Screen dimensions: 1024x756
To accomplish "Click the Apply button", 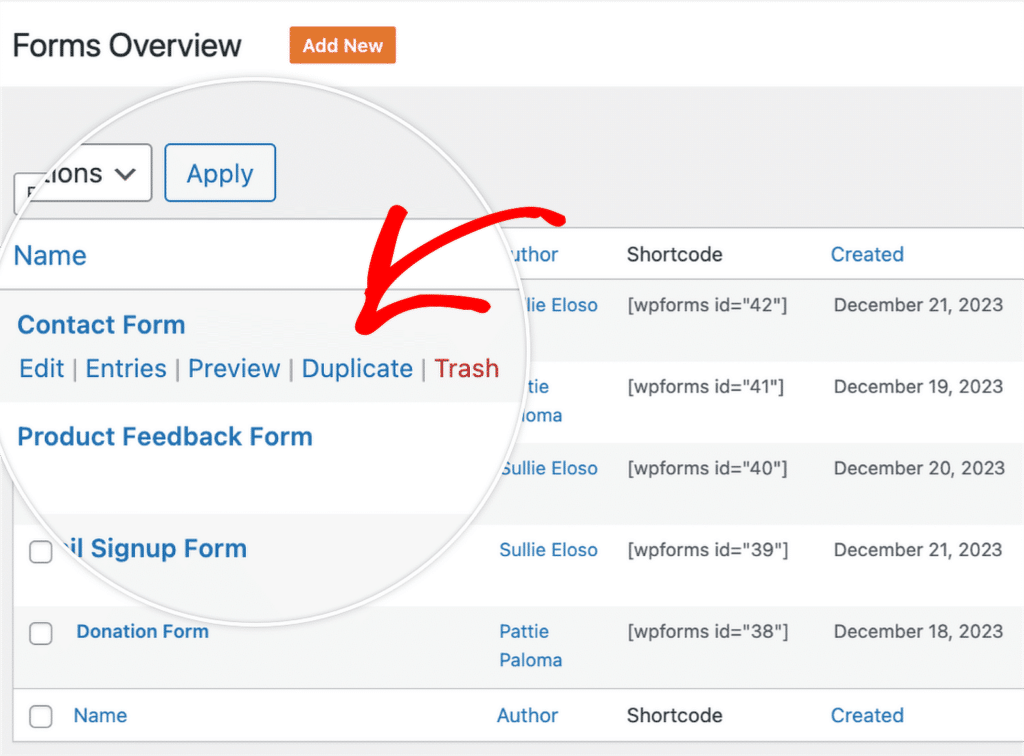I will (219, 172).
